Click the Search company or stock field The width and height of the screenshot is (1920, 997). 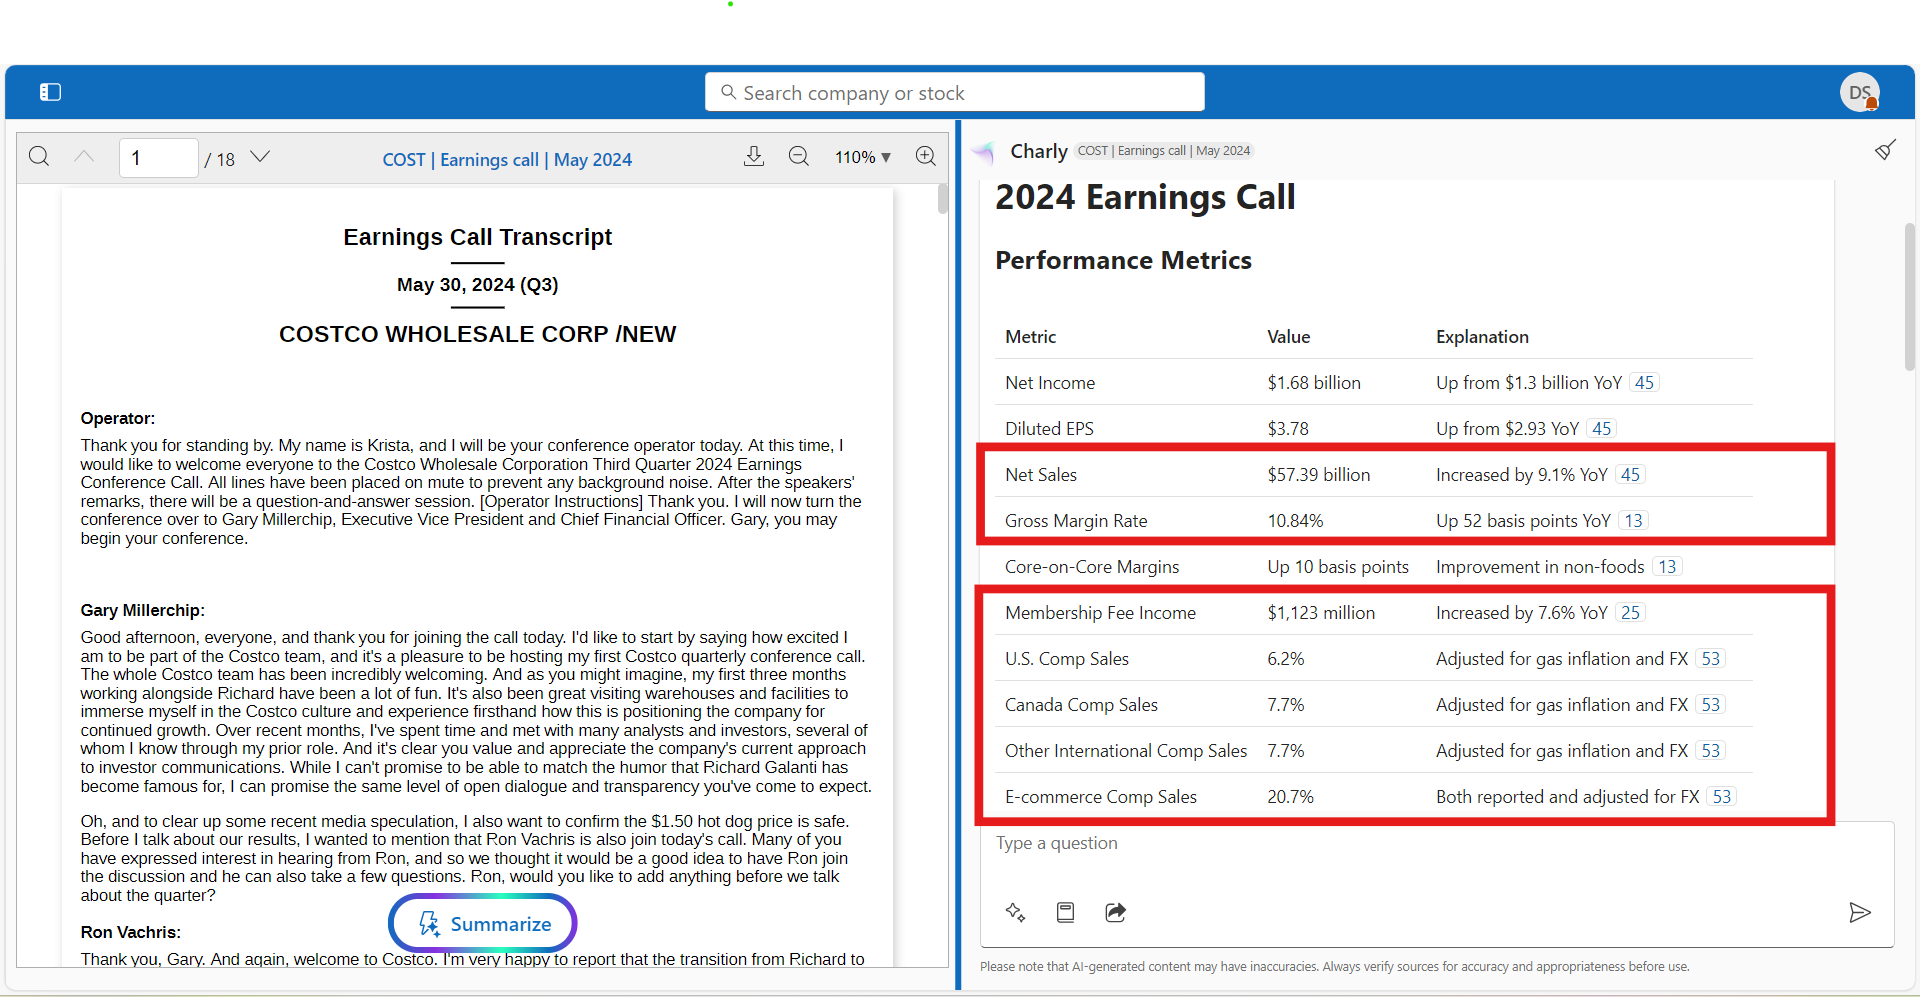[954, 92]
